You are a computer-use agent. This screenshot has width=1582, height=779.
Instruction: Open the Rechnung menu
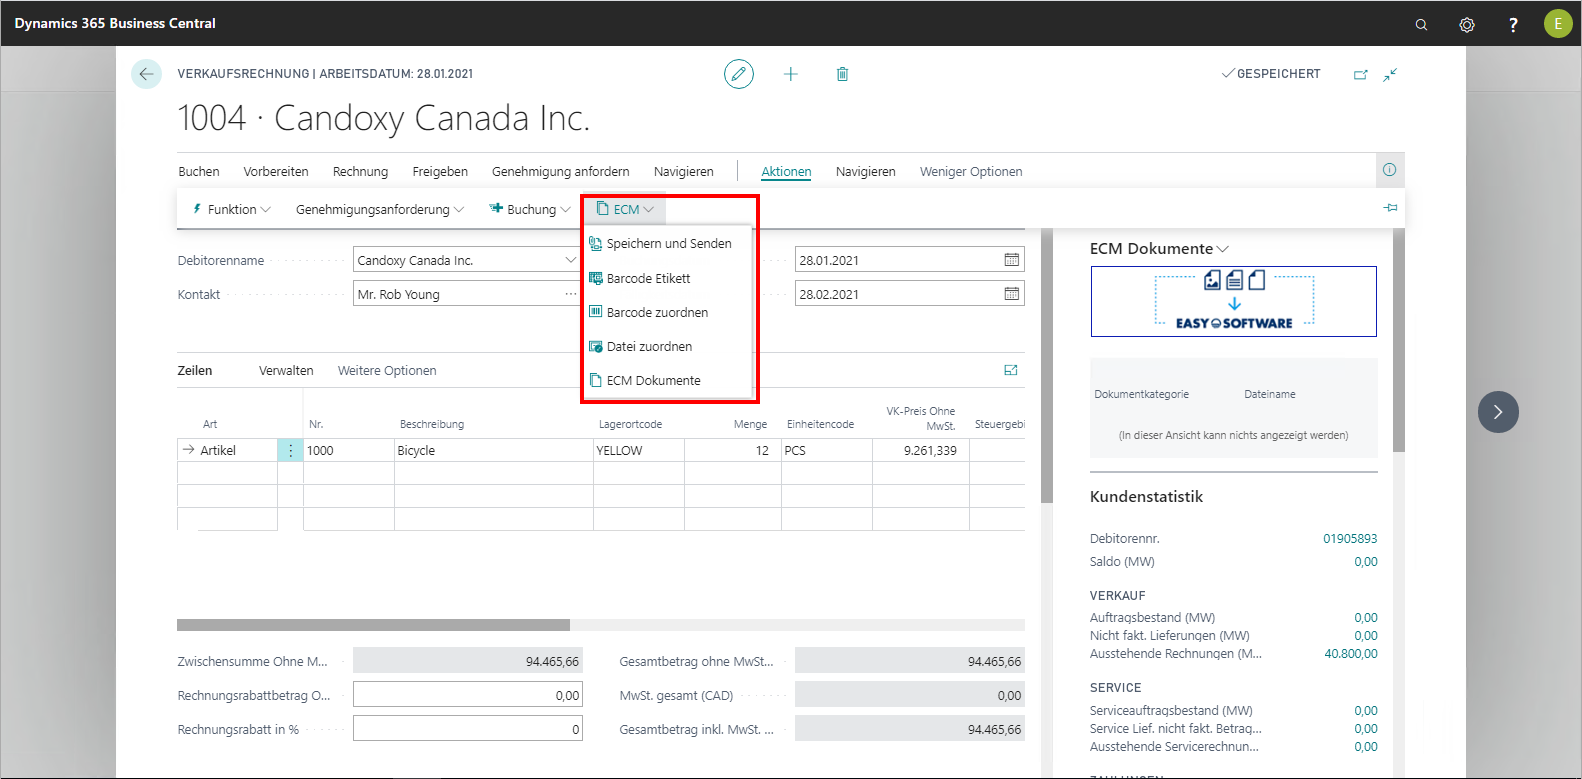[360, 172]
